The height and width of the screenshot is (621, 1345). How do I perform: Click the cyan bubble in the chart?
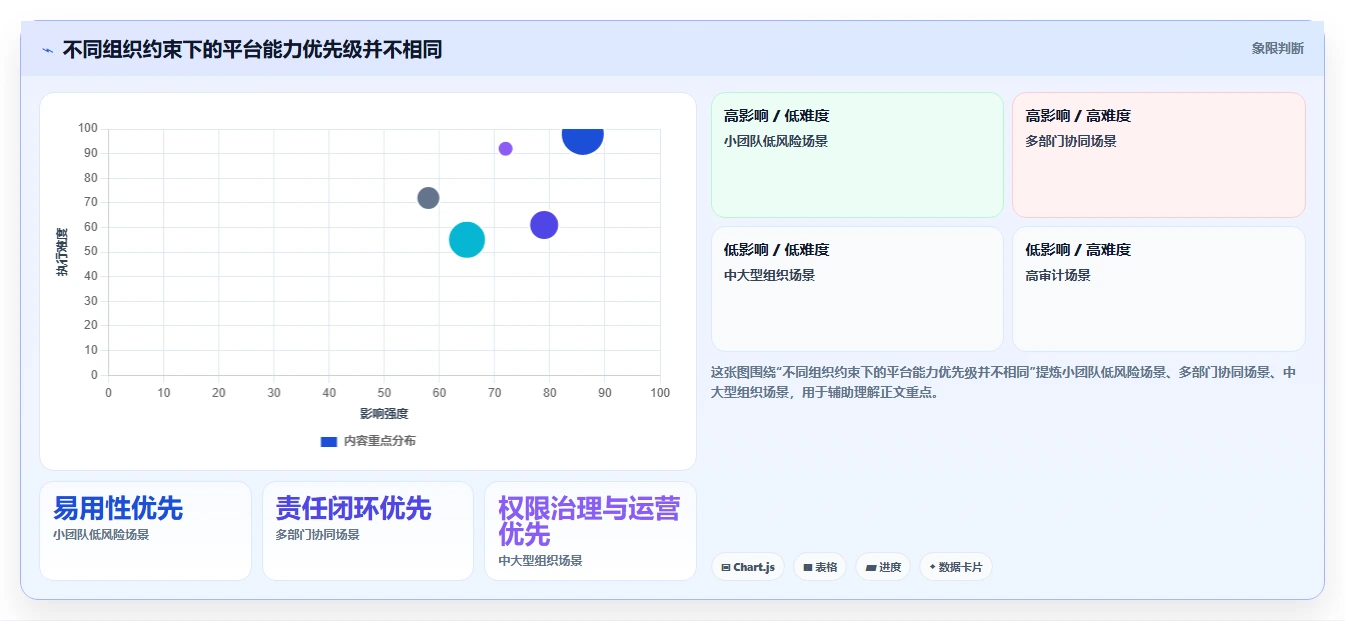pyautogui.click(x=467, y=240)
